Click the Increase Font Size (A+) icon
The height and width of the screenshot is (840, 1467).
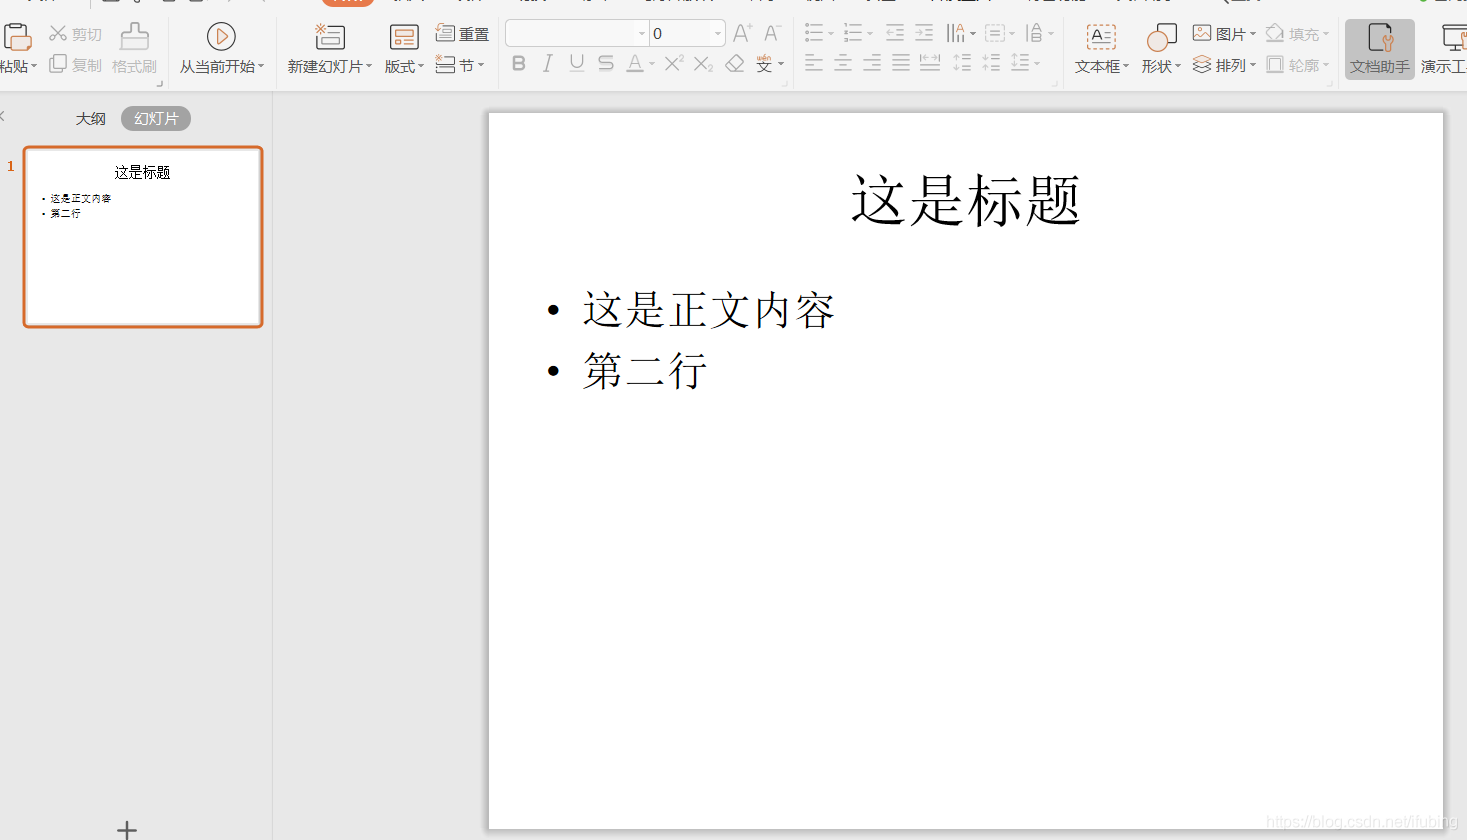point(742,33)
